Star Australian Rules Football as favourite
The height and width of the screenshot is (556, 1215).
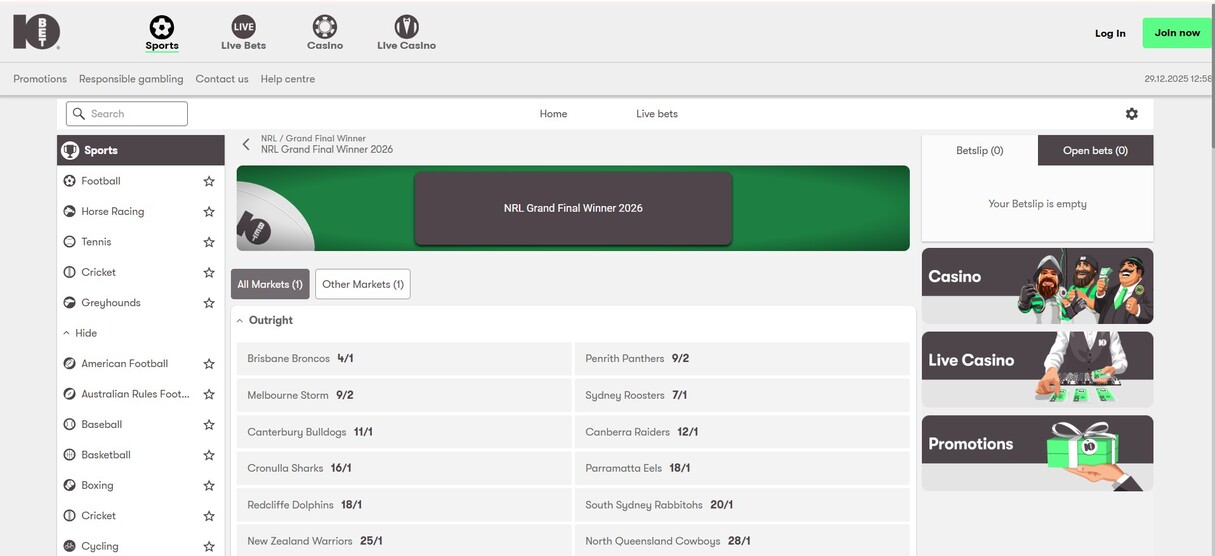(x=209, y=394)
